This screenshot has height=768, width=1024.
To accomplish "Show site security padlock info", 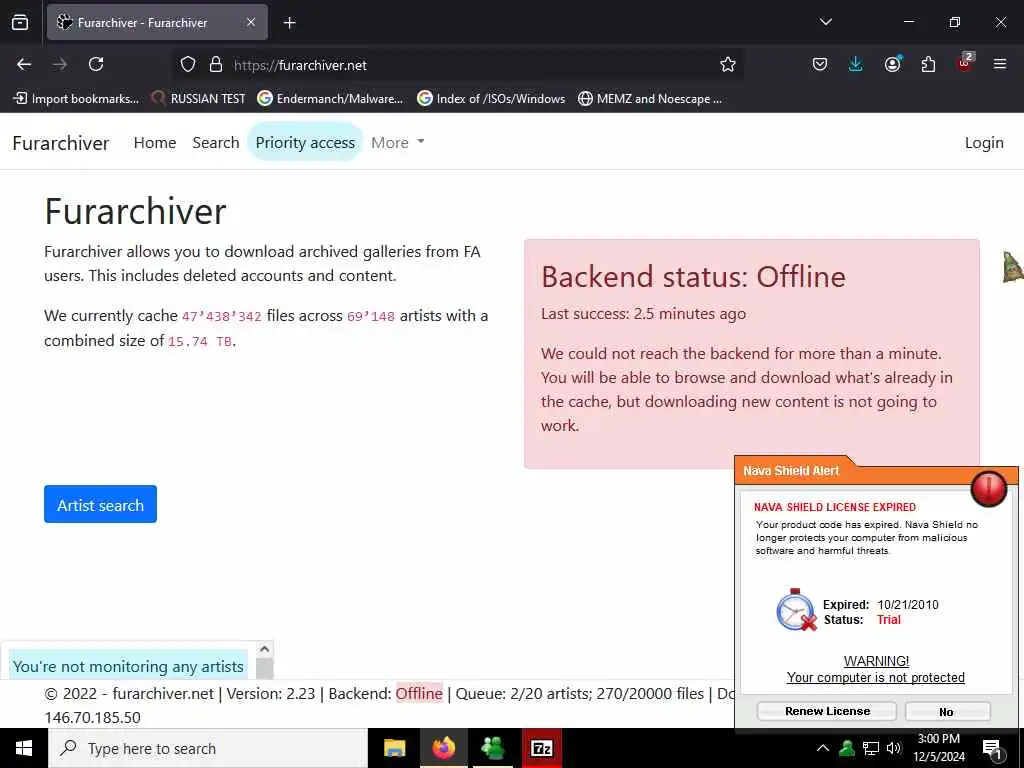I will click(216, 64).
